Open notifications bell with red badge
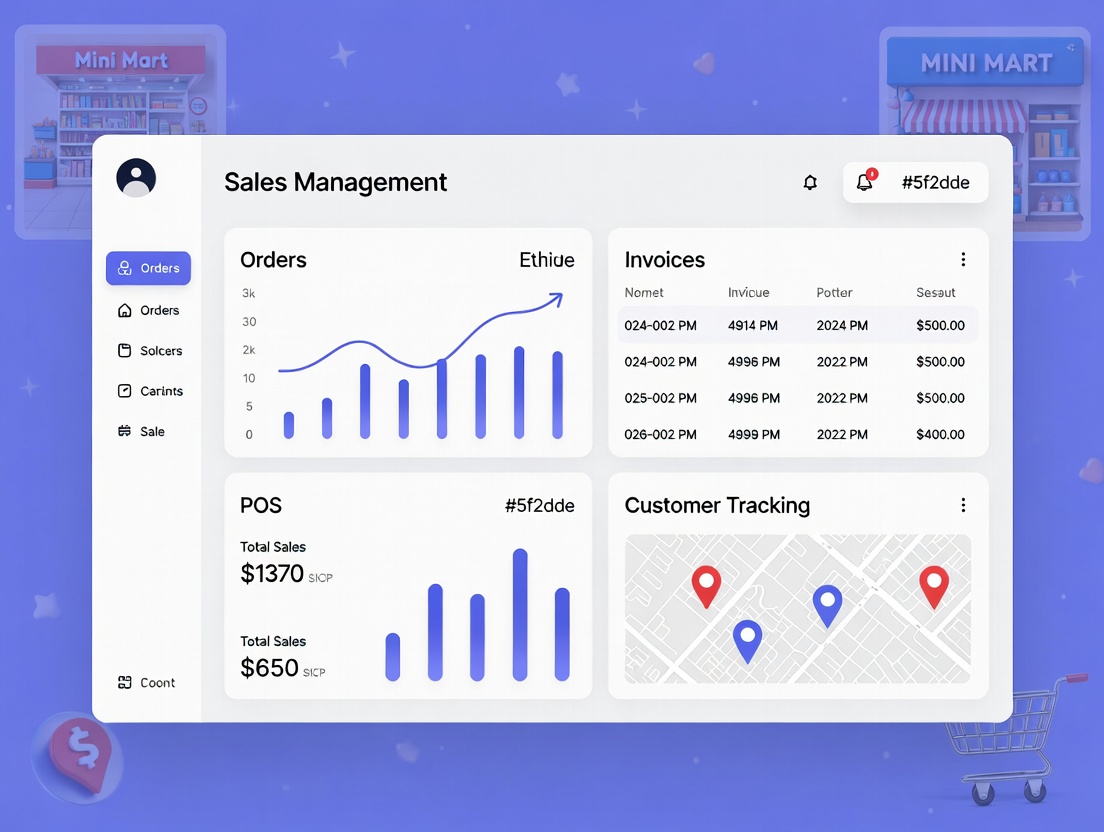 tap(865, 182)
